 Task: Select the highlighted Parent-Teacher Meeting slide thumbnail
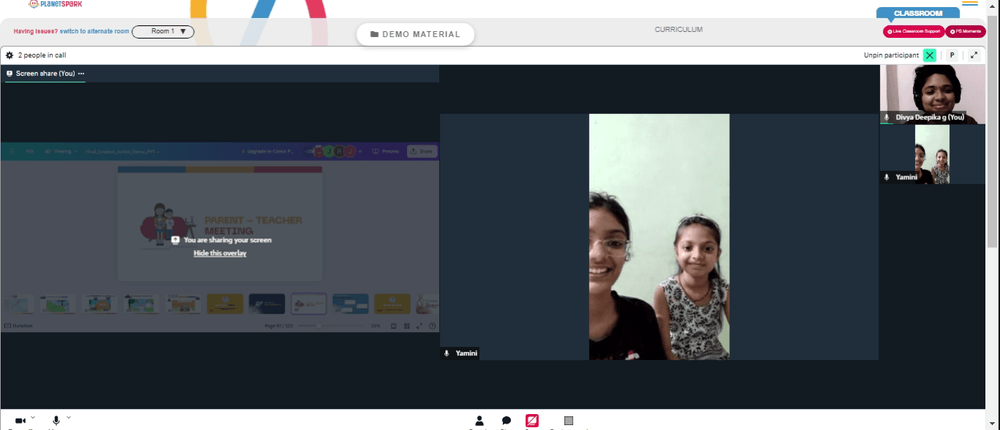(309, 304)
